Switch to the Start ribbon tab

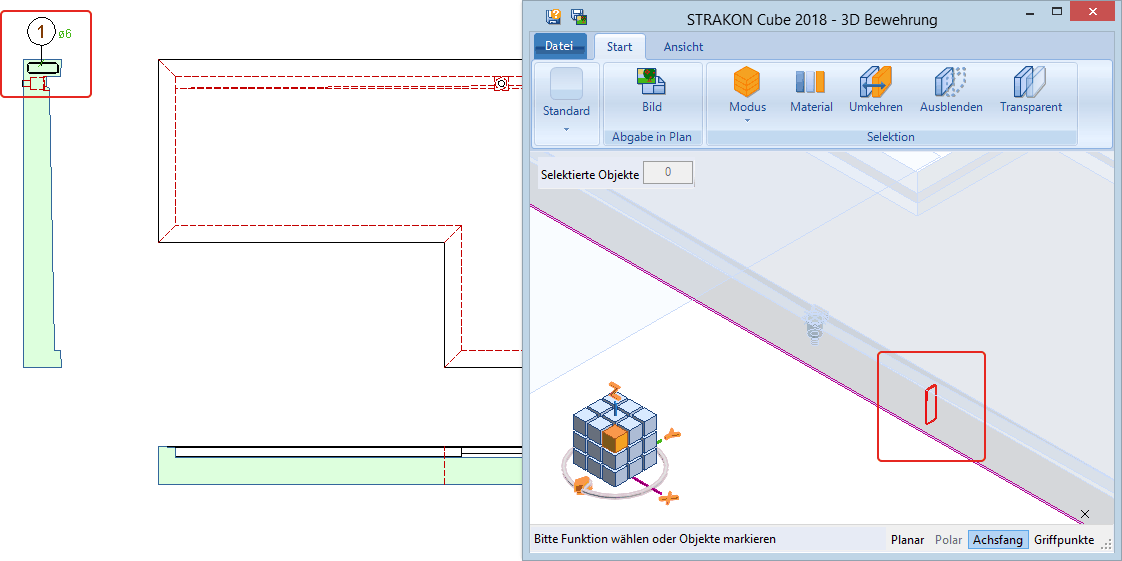coord(620,47)
